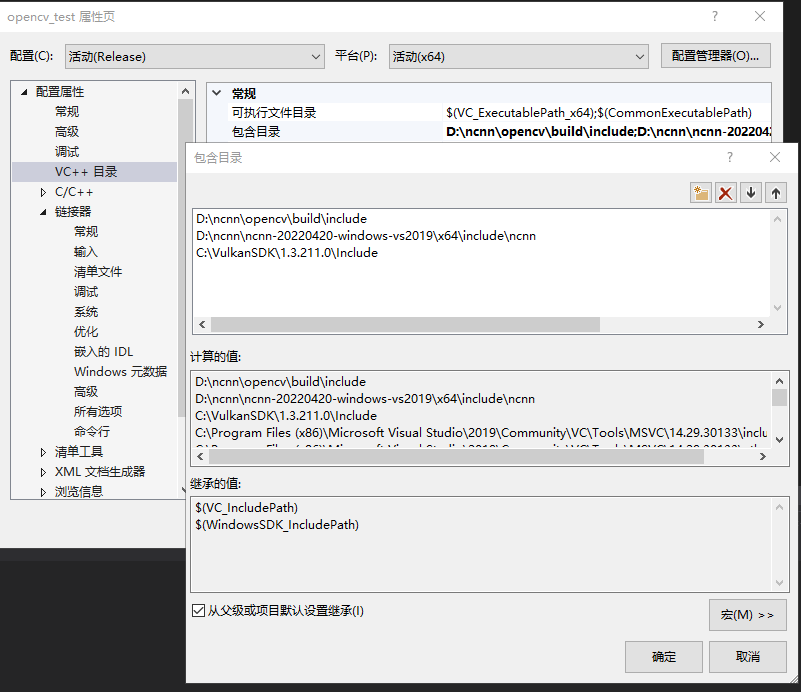Confirm with the 确定 button

[x=664, y=657]
